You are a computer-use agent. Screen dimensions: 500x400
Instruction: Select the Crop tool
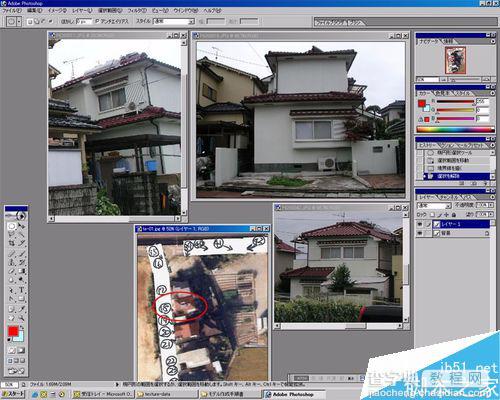(x=12, y=243)
